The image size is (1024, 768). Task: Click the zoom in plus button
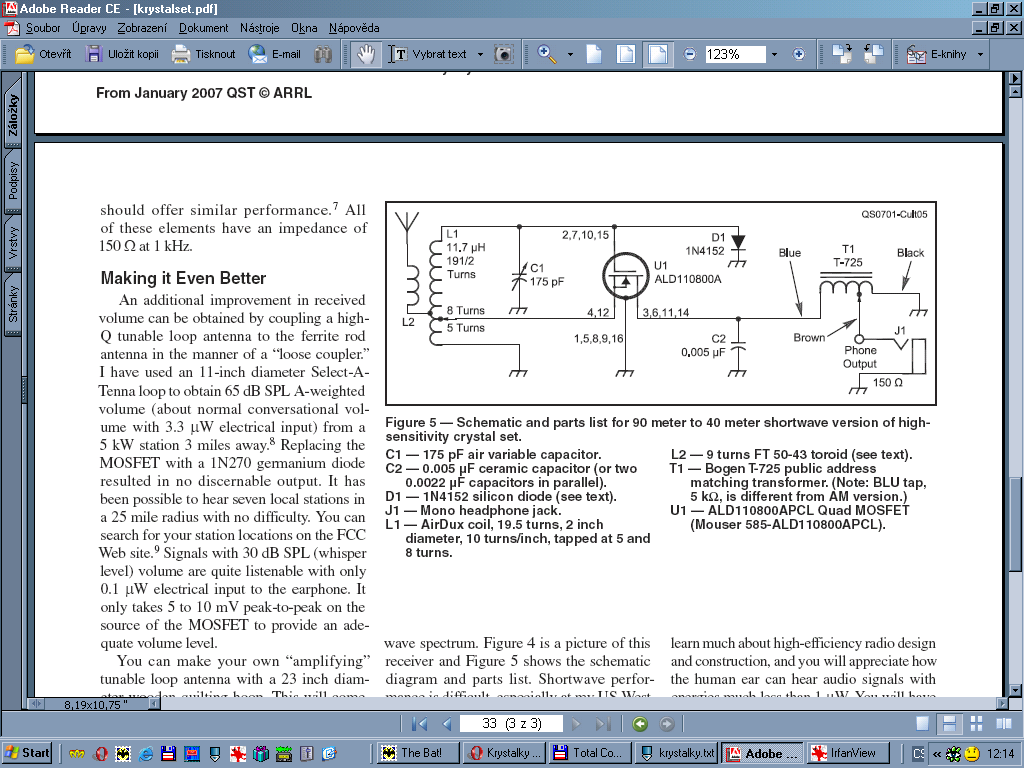tap(799, 54)
